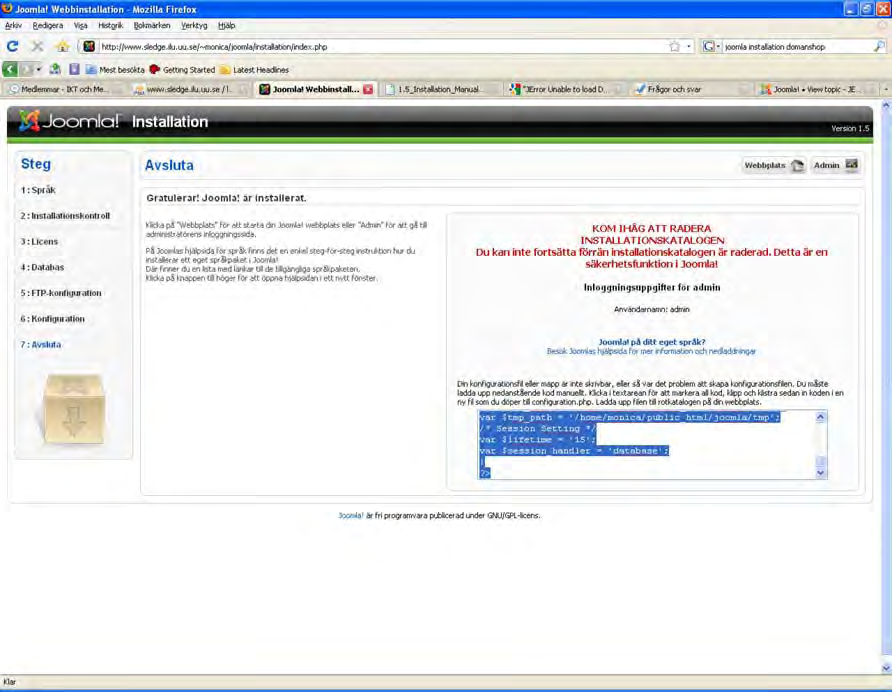Click the Webbplats button
Screen dimensions: 892x692
[774, 166]
